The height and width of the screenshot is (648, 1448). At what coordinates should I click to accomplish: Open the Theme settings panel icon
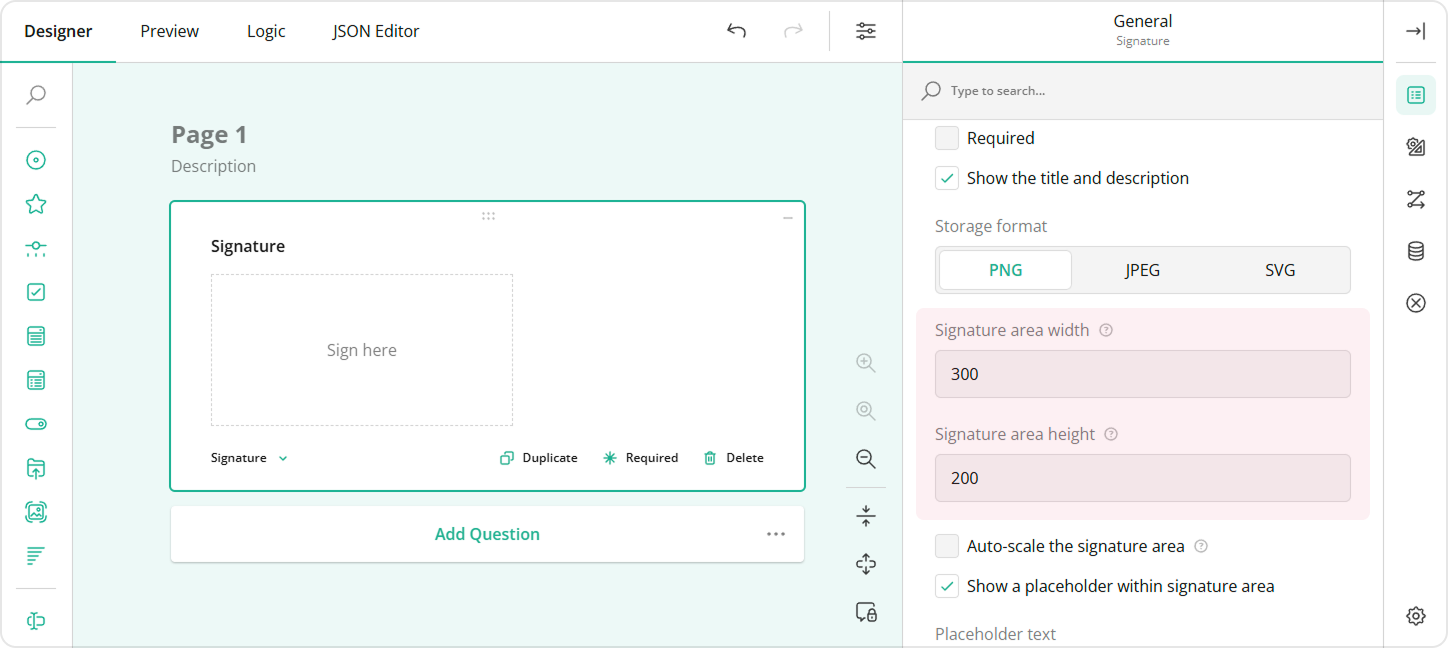[1416, 147]
